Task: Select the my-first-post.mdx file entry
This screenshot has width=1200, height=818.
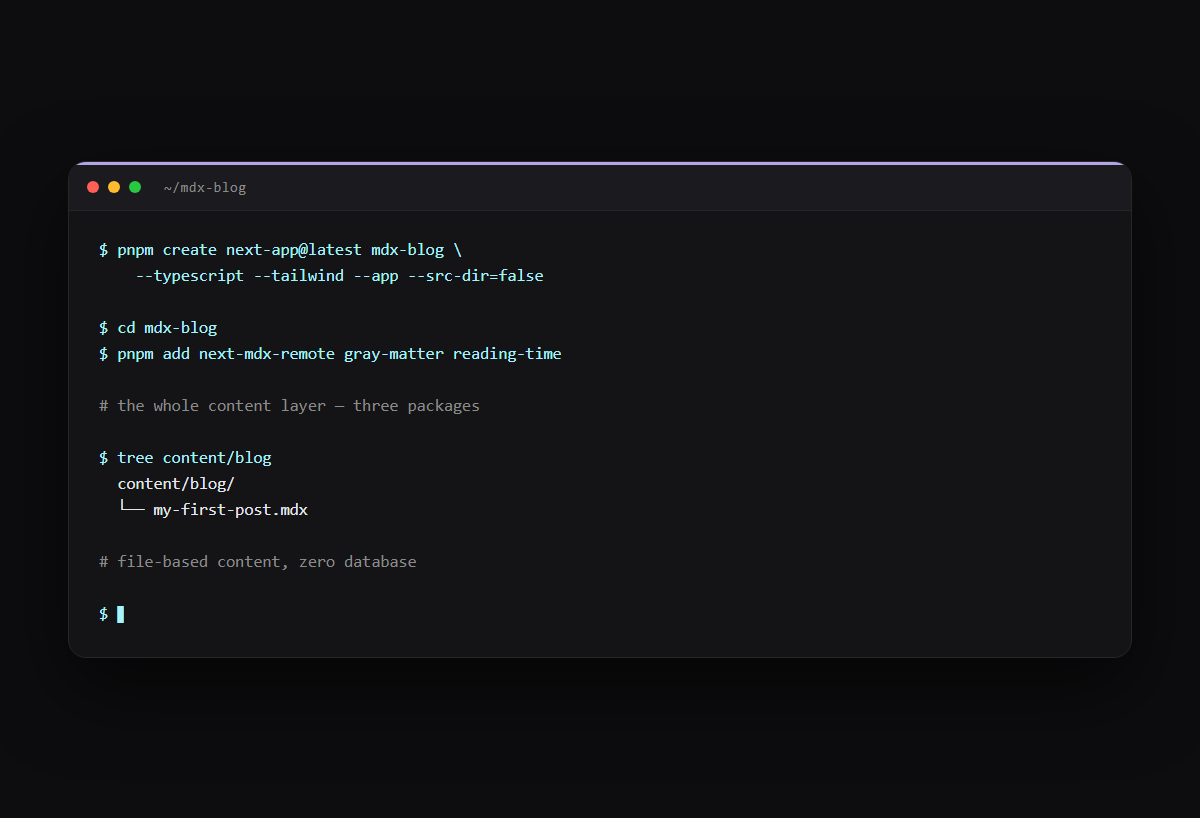Action: 230,509
